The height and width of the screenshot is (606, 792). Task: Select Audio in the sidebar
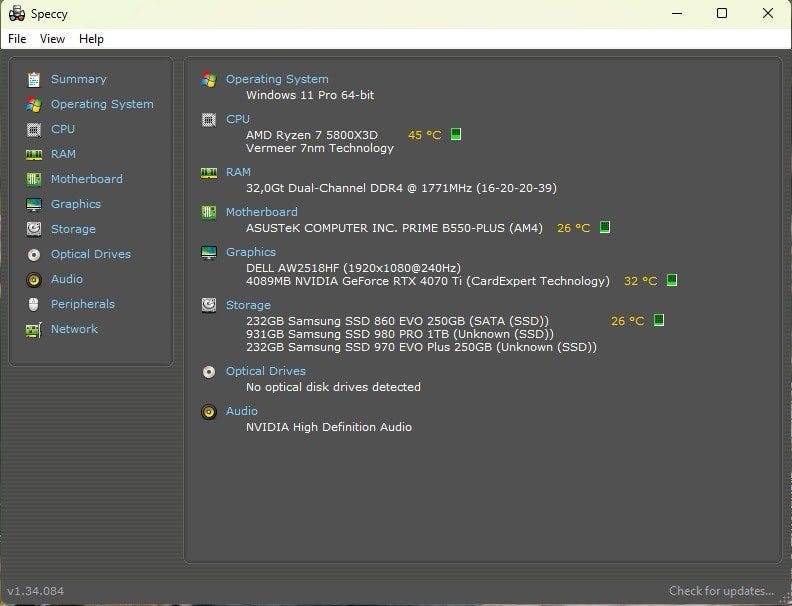[x=67, y=279]
